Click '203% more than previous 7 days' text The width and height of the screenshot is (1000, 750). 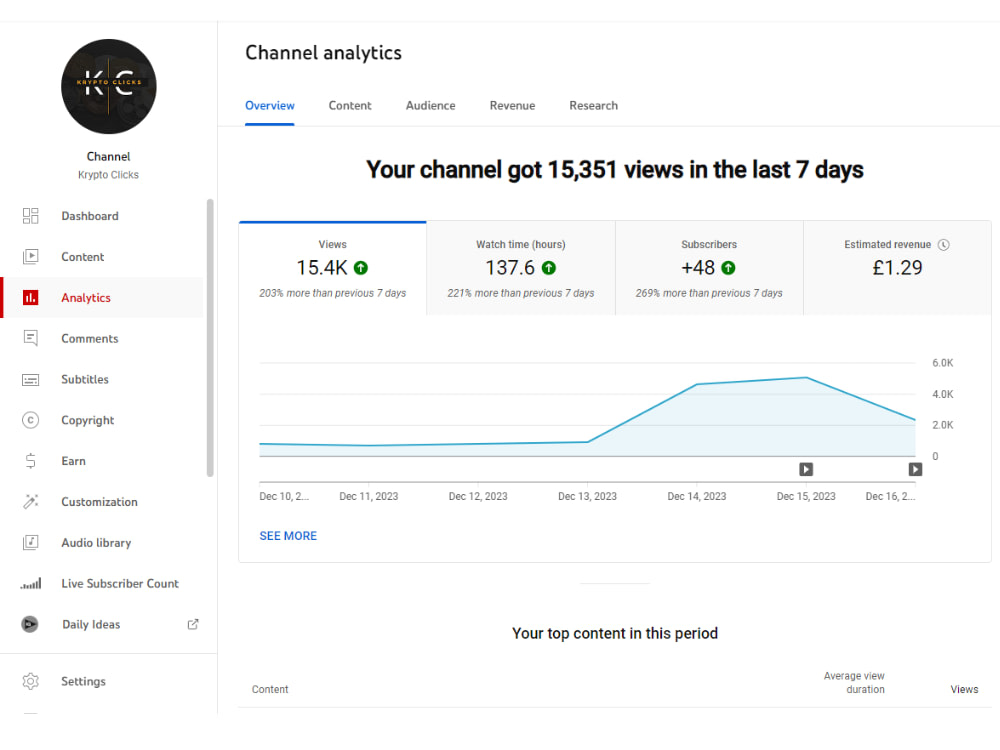[x=332, y=293]
